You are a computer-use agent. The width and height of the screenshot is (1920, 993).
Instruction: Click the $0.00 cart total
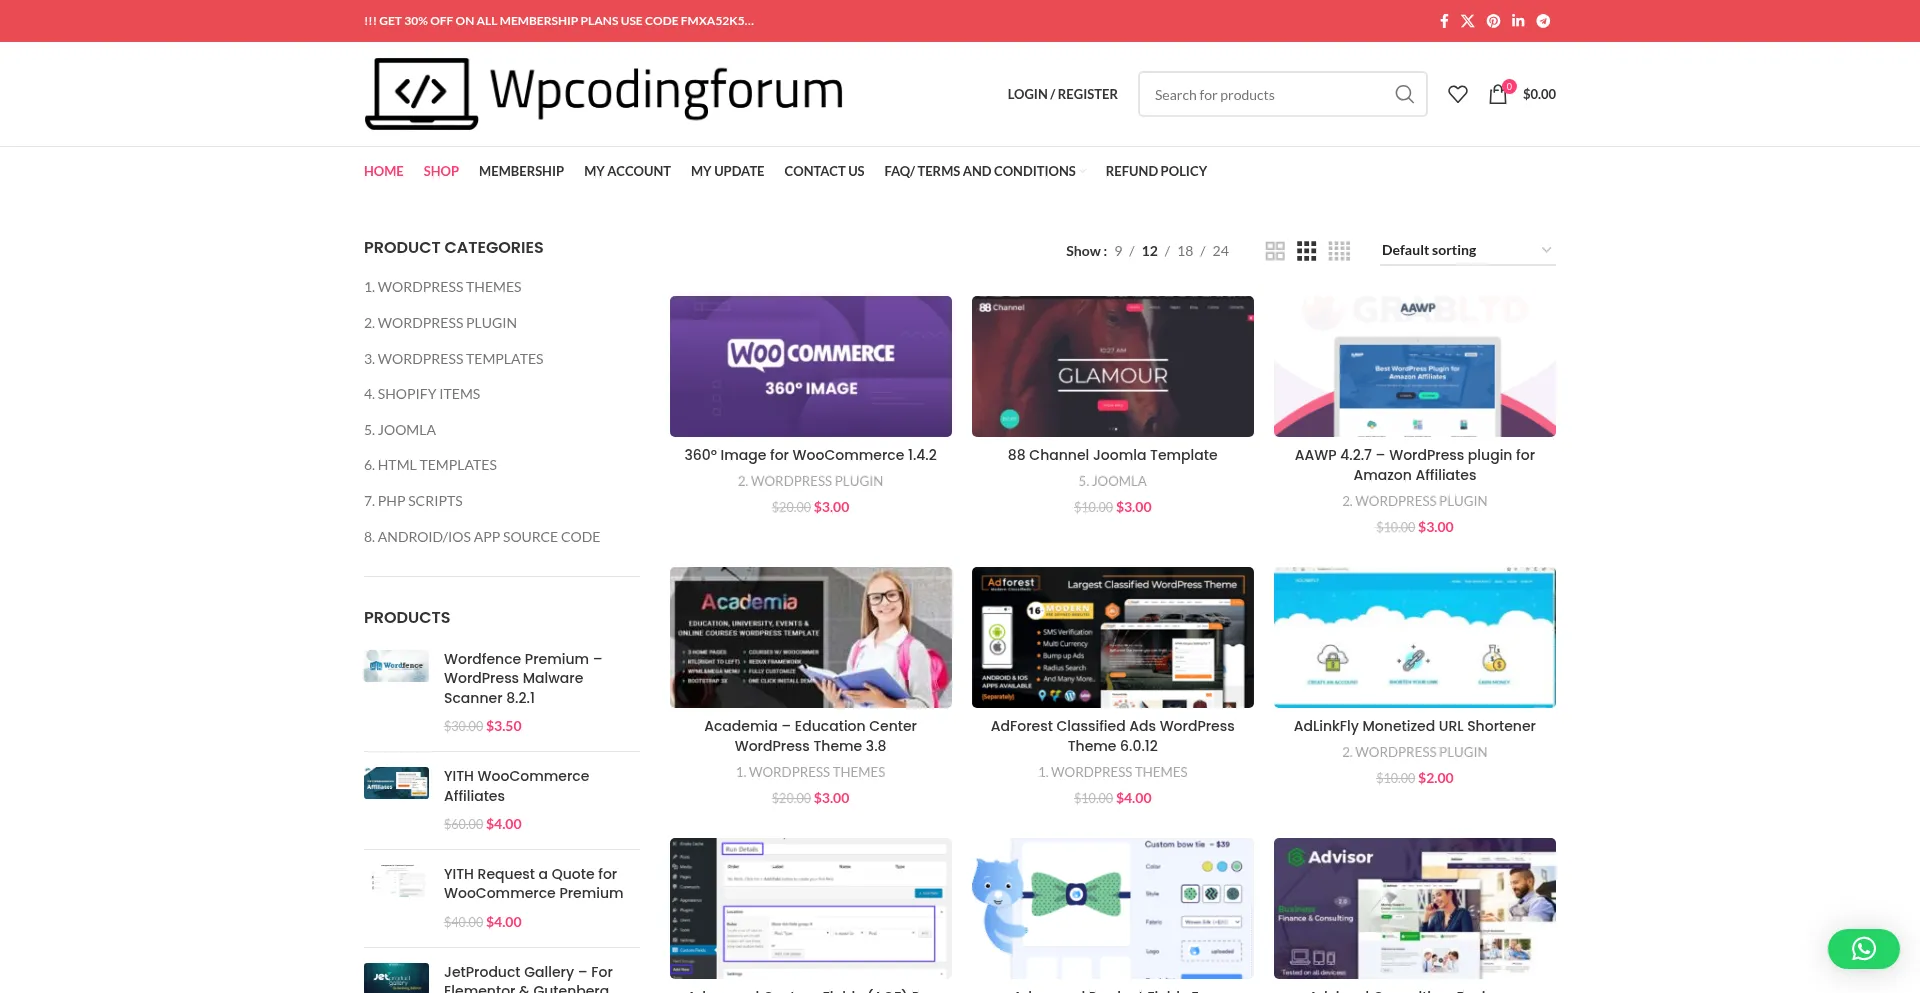click(1539, 94)
